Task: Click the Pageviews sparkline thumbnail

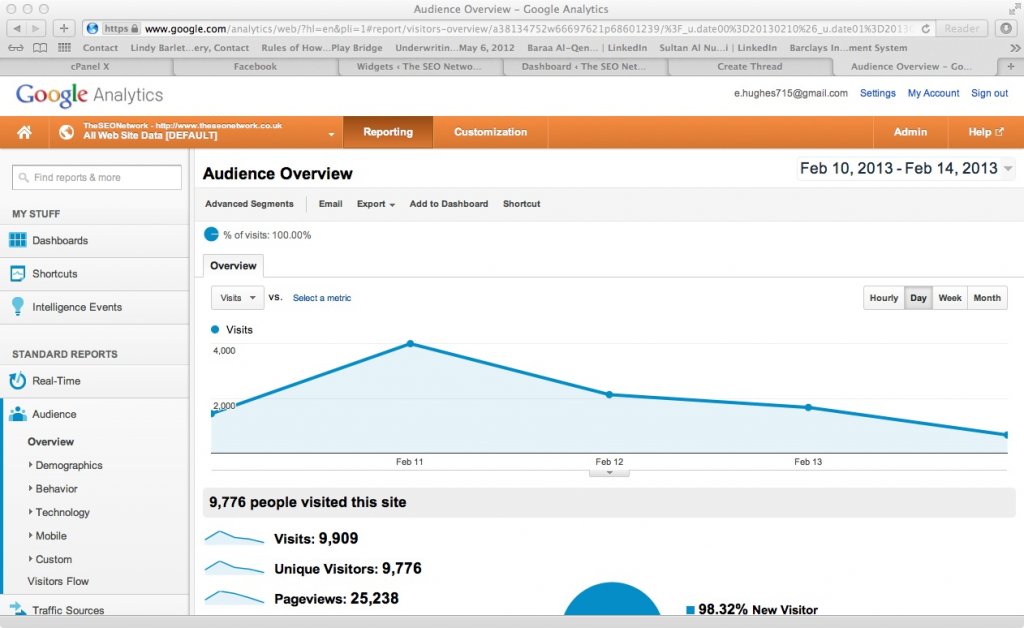Action: (x=234, y=598)
